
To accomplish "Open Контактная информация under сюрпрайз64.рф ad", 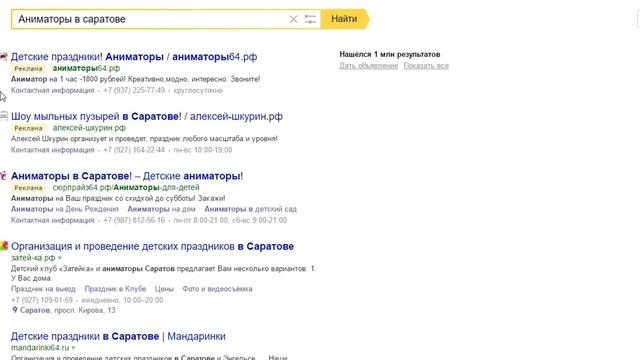I will (x=52, y=220).
